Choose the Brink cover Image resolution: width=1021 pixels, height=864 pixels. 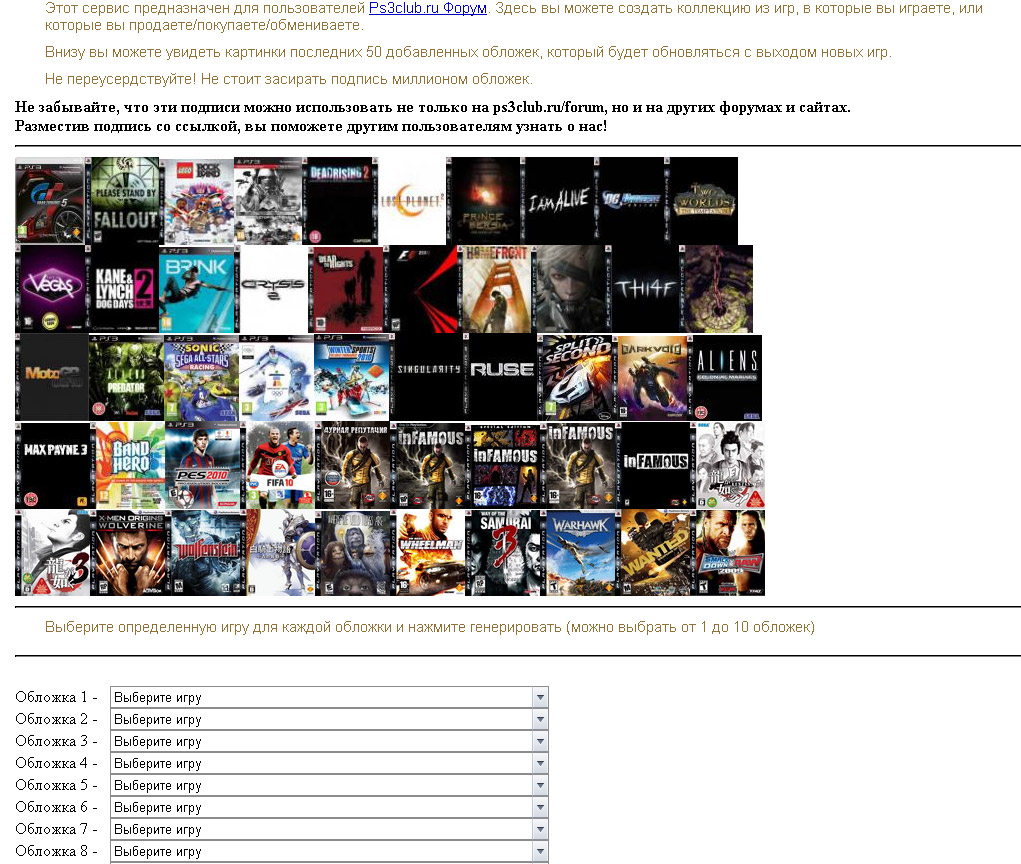[197, 290]
